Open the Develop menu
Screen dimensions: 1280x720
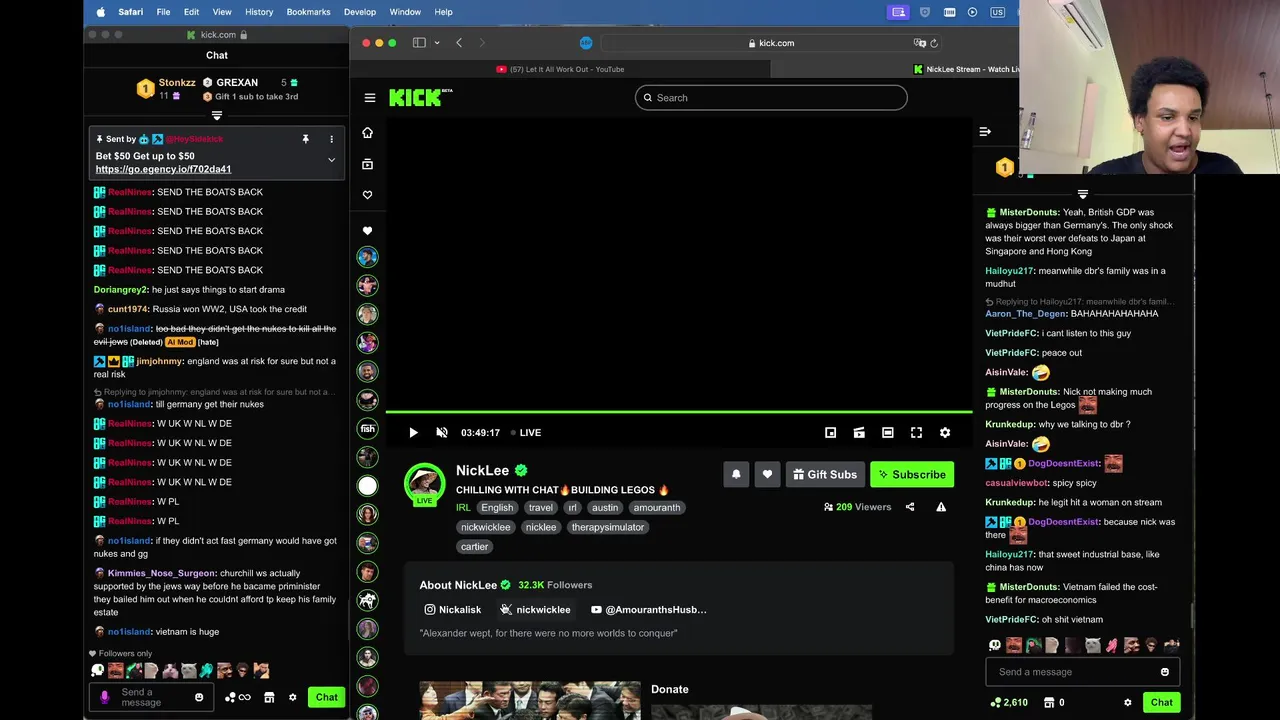(360, 12)
